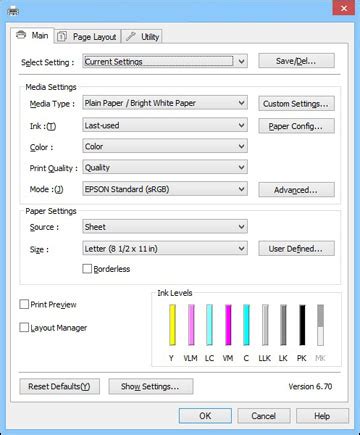Click the Reset Defaults(Y) button
Viewport: 360px width, 435px height.
coord(59,386)
